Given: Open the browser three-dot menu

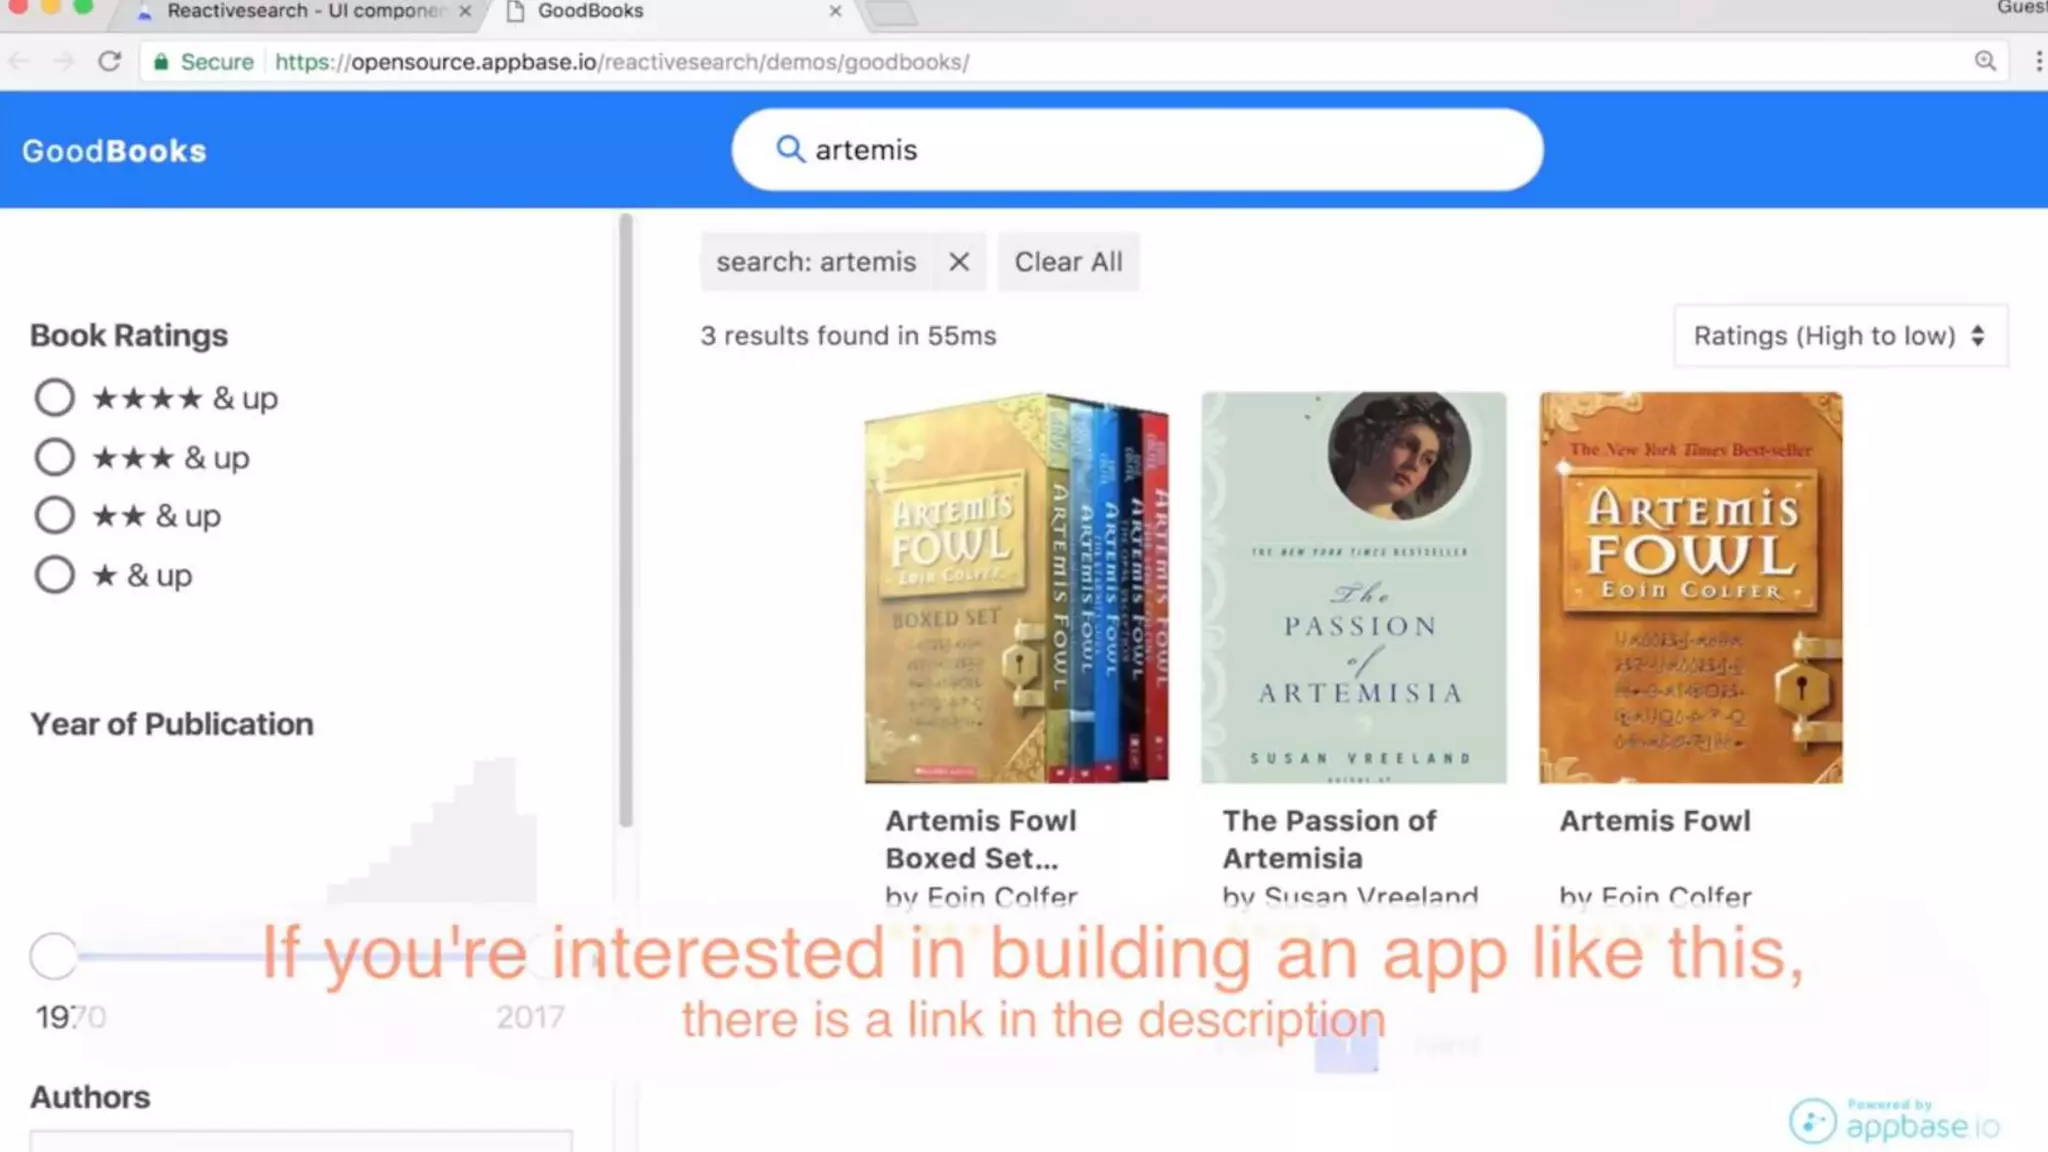Looking at the screenshot, I should click(2038, 61).
